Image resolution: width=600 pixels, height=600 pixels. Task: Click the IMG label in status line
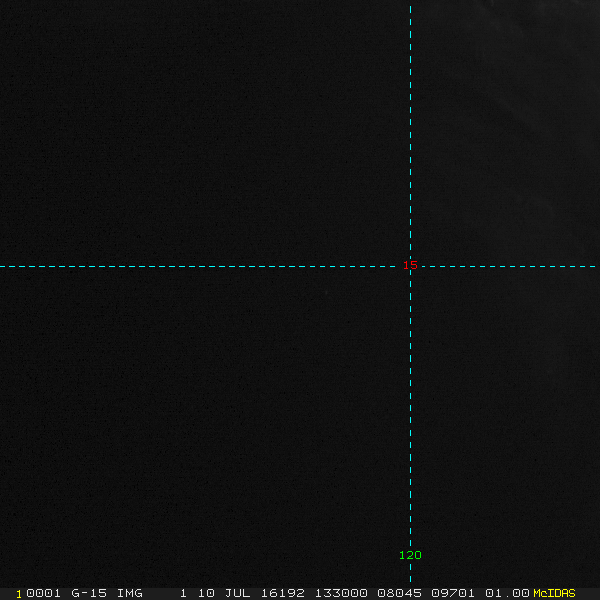(130, 593)
